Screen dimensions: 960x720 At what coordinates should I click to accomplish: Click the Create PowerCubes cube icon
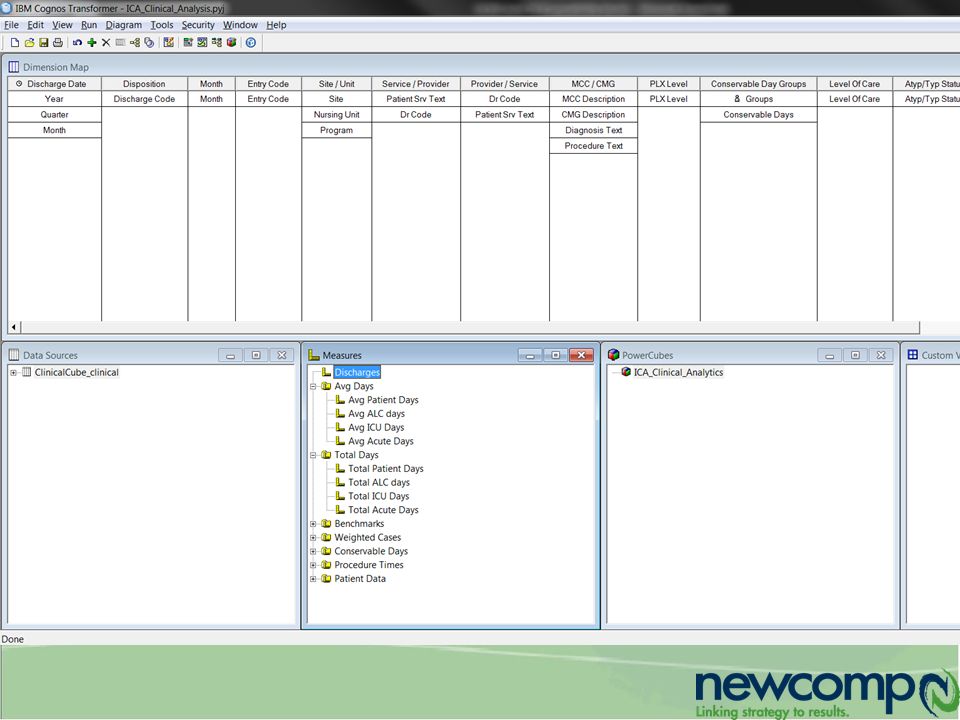pyautogui.click(x=231, y=42)
